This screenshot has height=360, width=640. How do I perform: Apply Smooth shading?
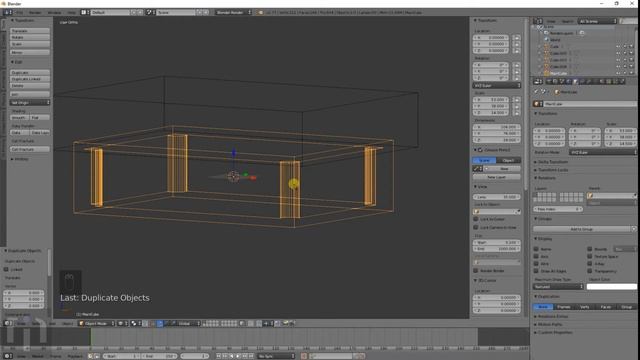(x=20, y=118)
